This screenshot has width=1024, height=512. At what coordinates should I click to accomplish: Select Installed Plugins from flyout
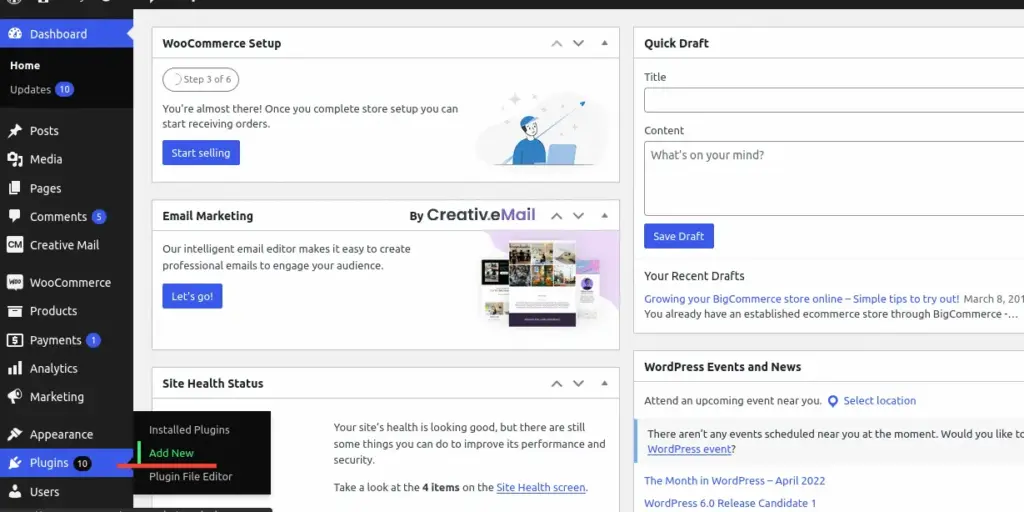click(x=189, y=430)
